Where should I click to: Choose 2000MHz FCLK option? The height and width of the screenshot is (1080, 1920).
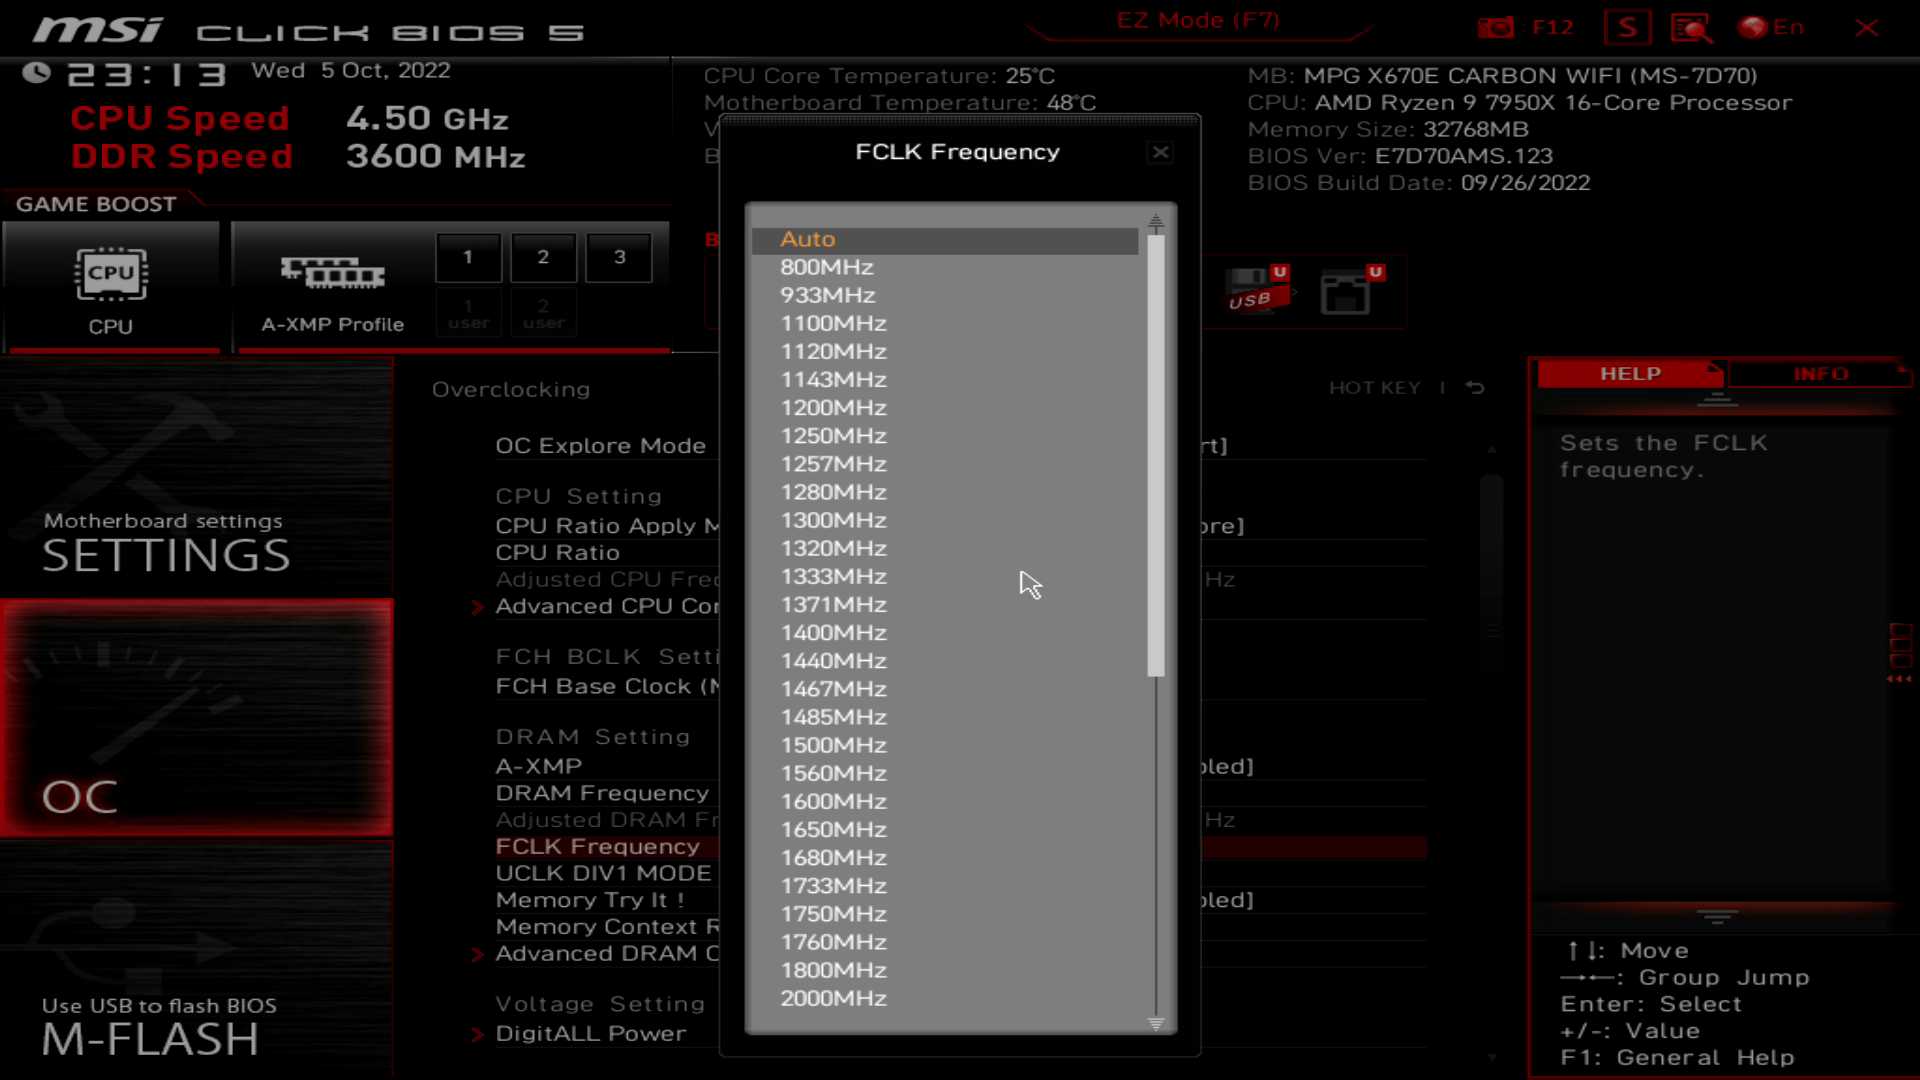point(945,998)
